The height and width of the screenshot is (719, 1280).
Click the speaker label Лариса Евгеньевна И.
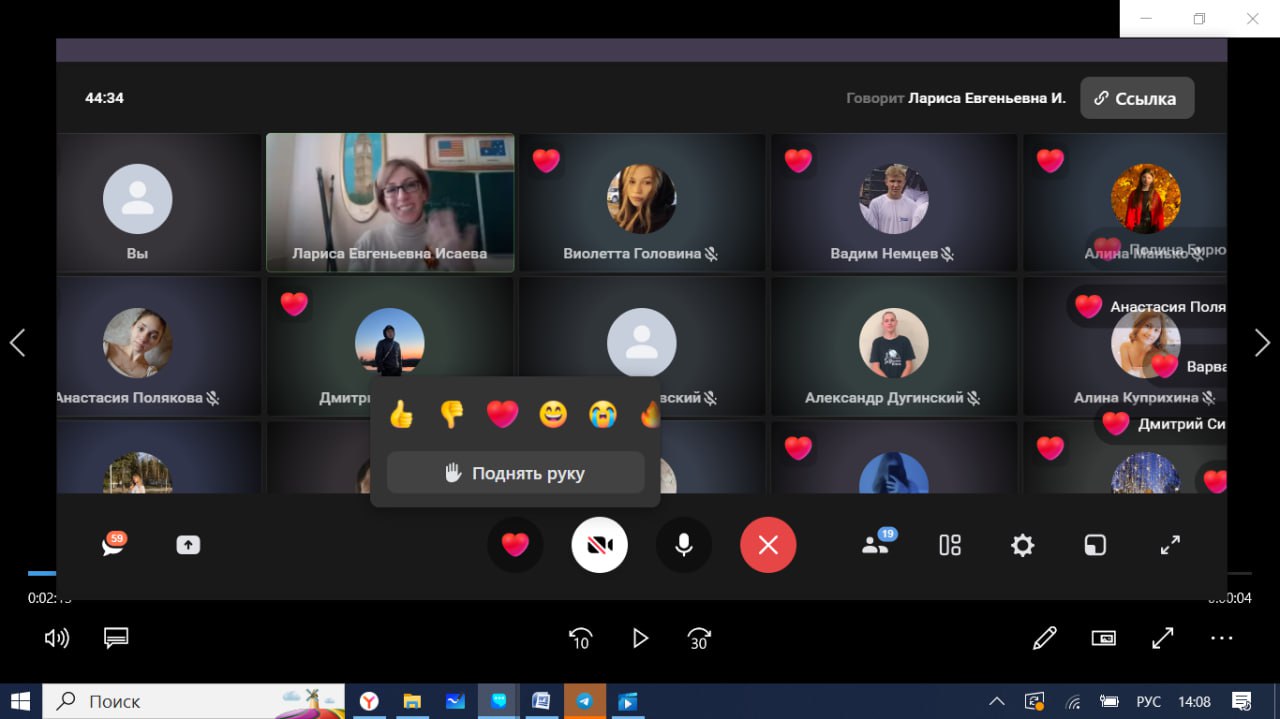click(x=987, y=98)
